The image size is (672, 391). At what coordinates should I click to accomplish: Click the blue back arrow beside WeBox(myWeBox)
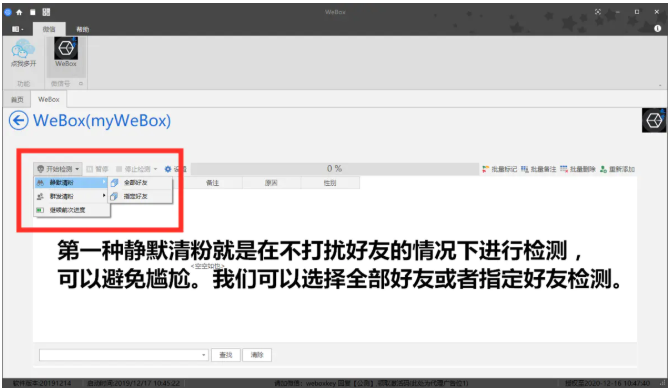point(18,120)
